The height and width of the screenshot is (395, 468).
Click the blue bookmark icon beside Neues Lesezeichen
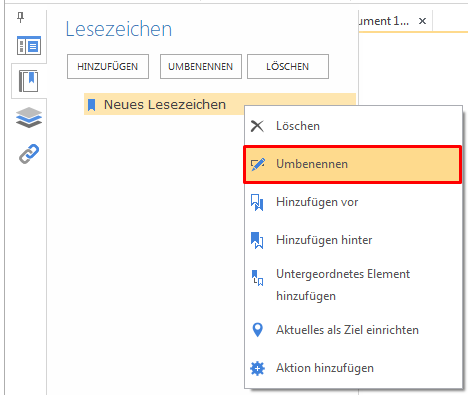(91, 105)
